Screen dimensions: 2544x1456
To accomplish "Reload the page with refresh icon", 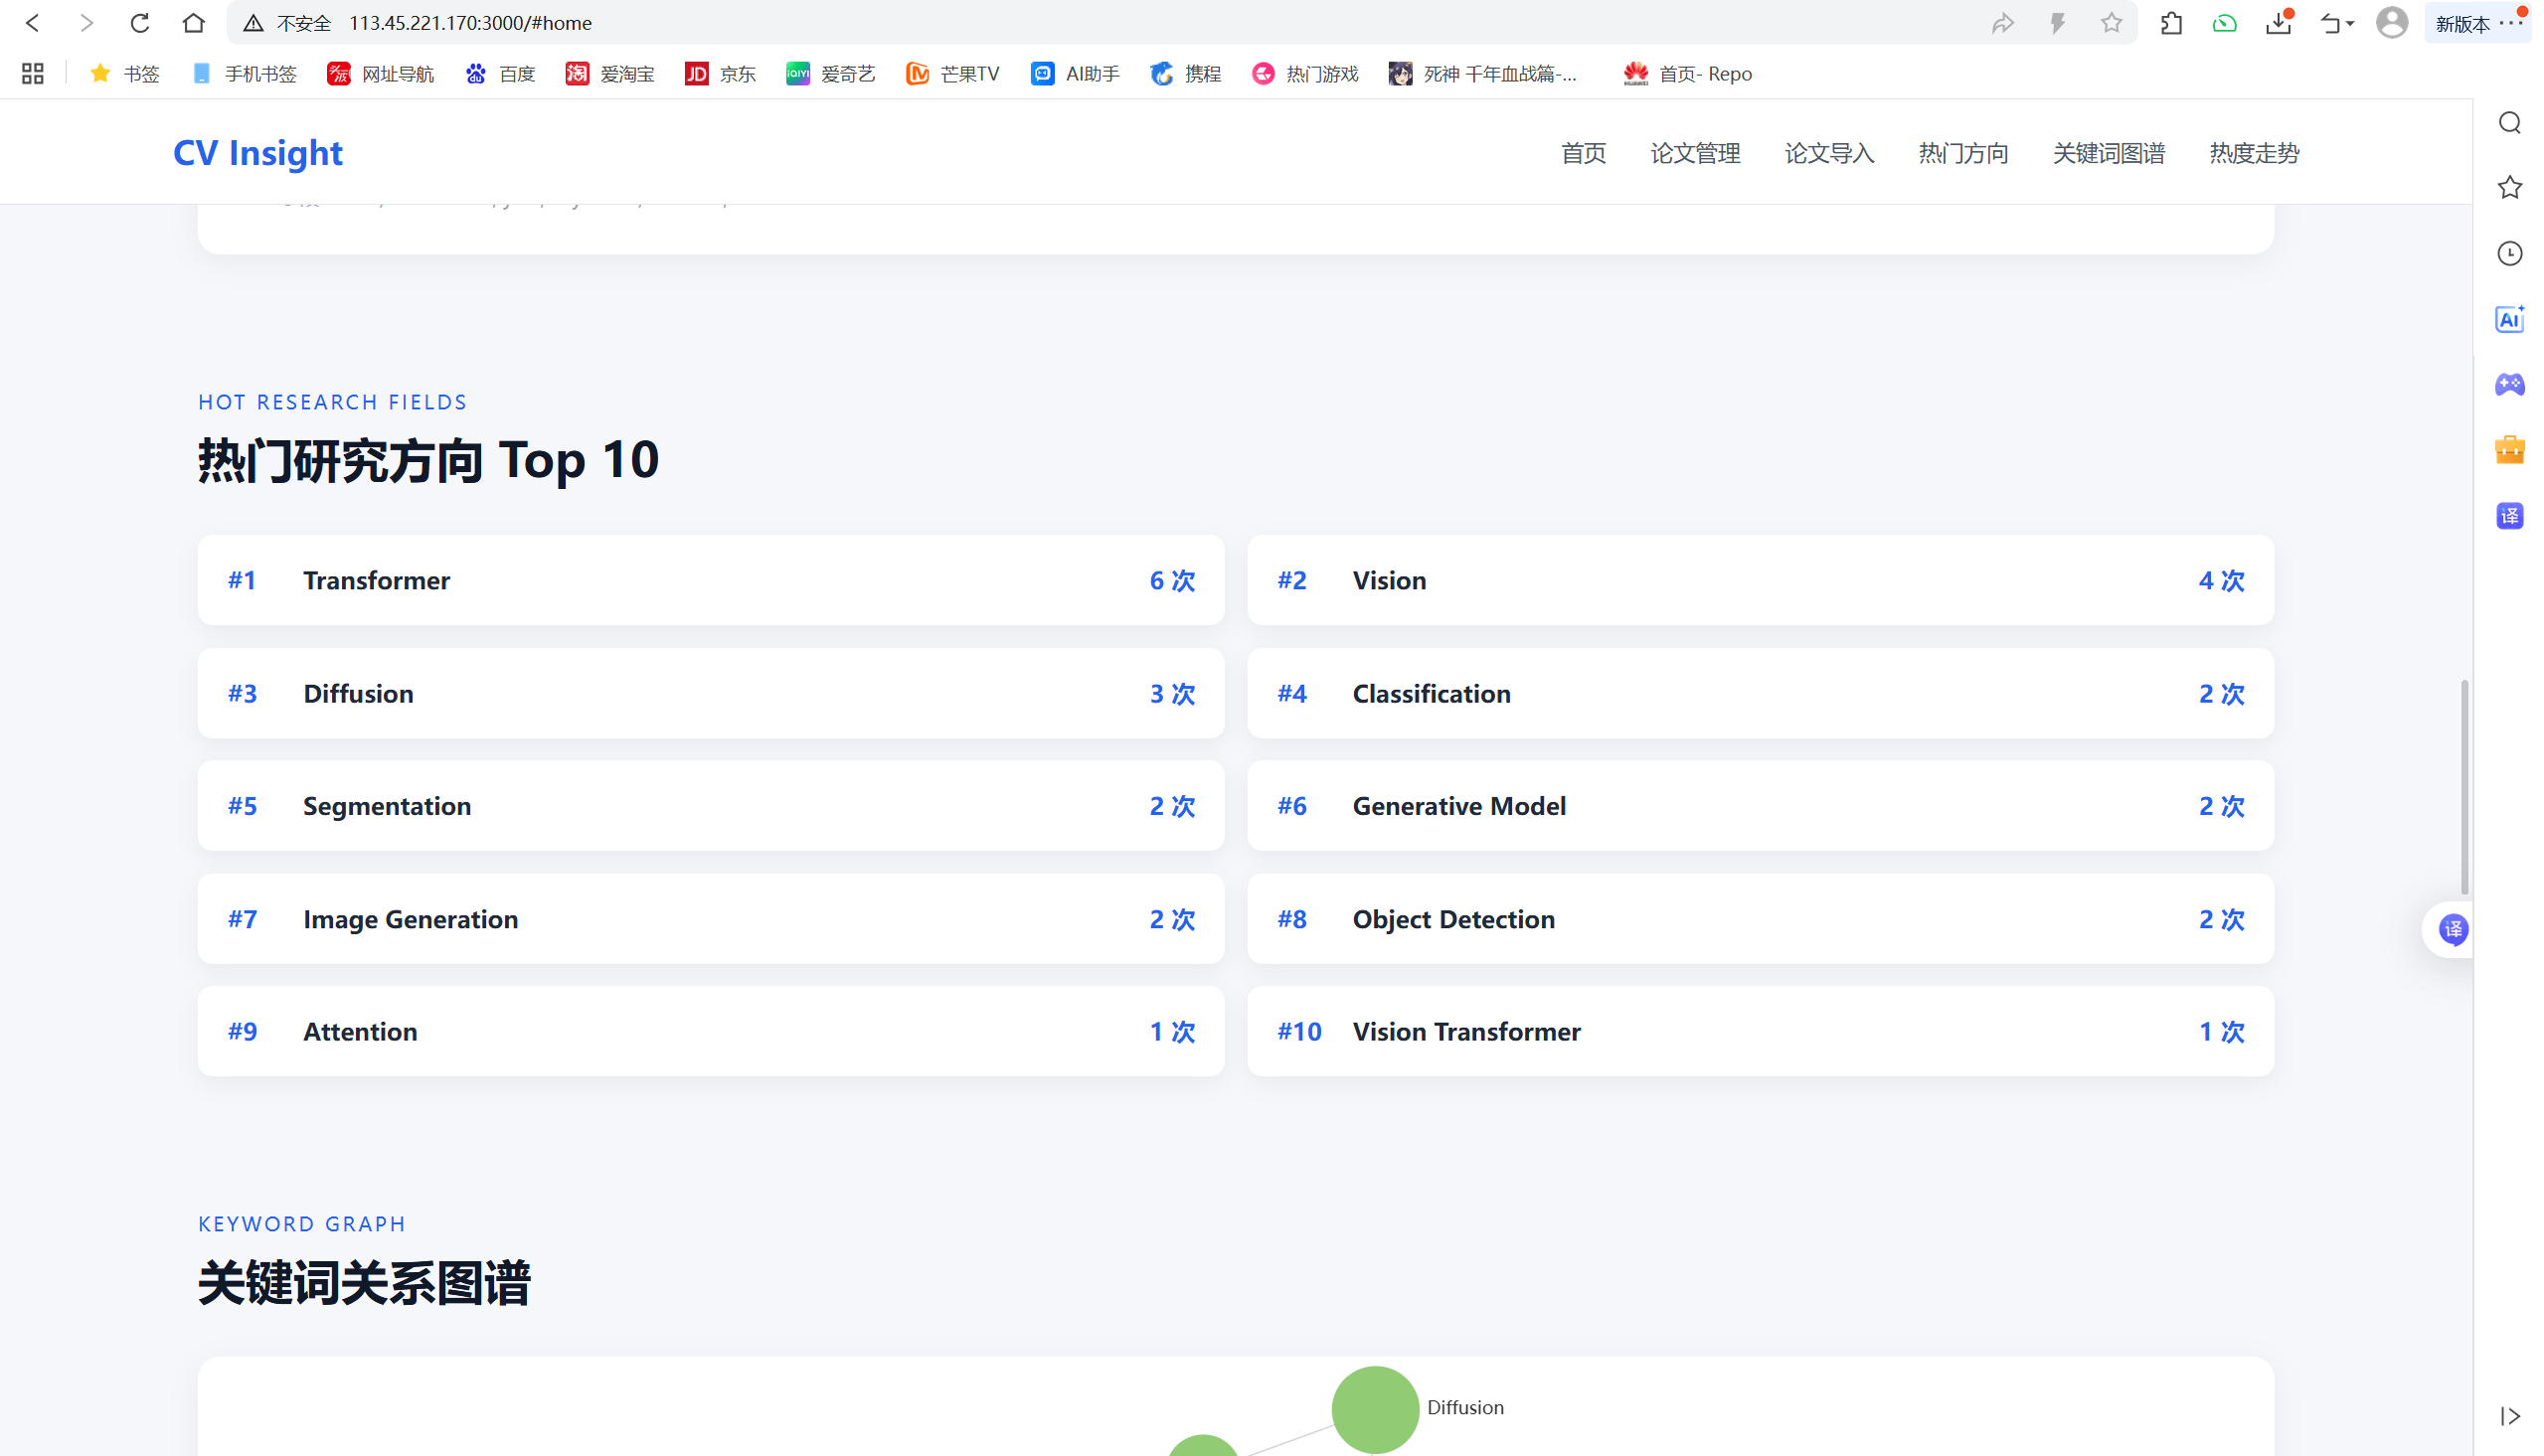I will click(140, 22).
